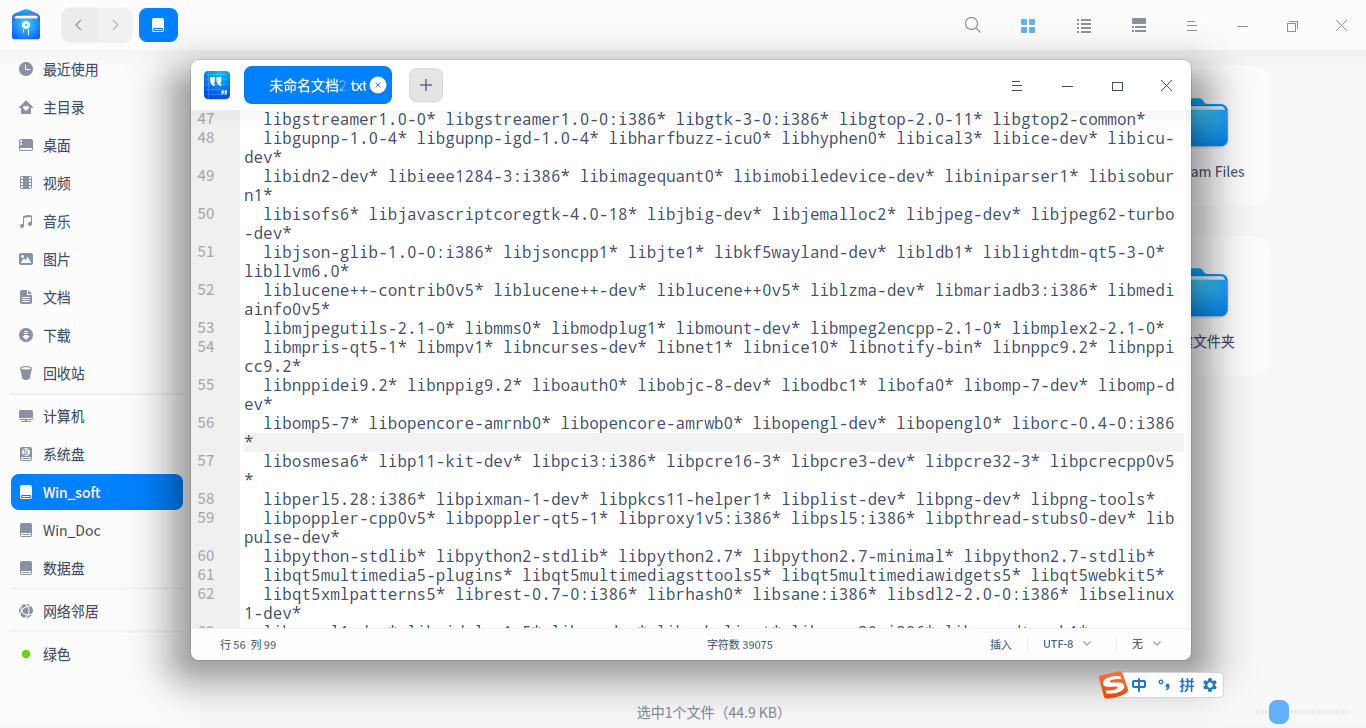Click the 拼 icon on Sogou bar

1186,685
